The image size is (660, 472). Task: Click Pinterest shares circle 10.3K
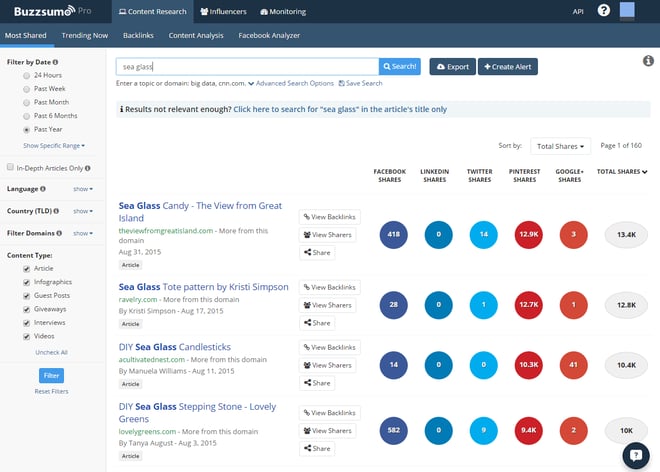point(529,365)
